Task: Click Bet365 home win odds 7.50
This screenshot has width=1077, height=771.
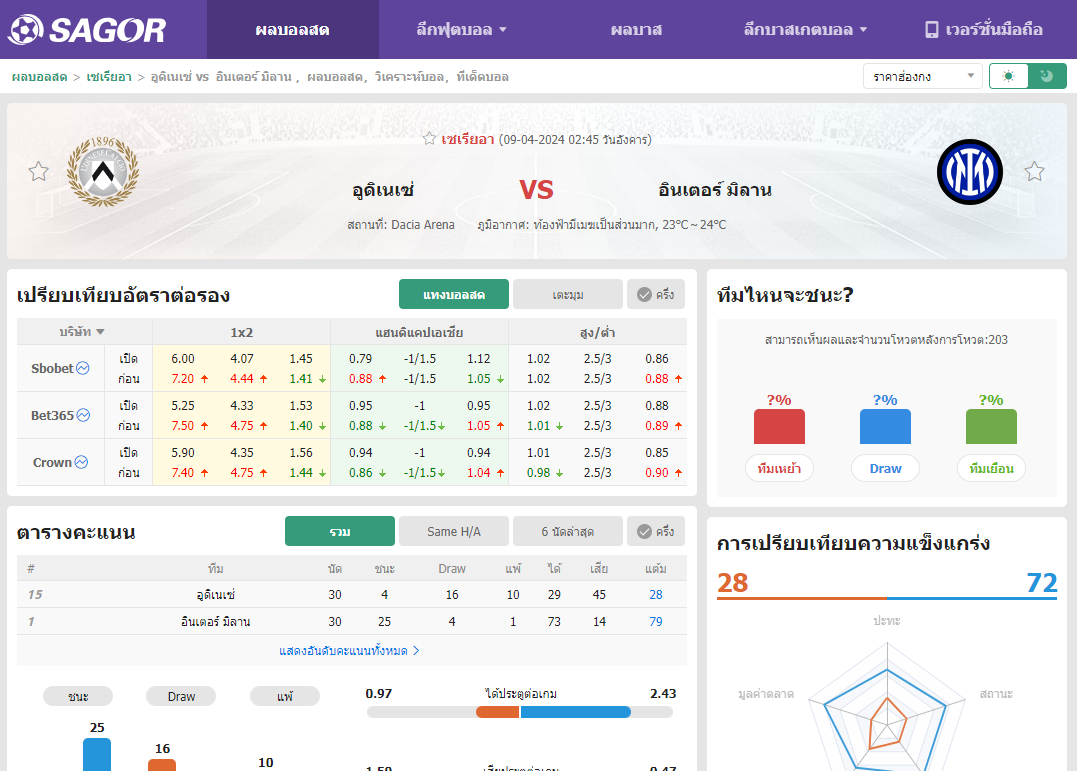Action: point(183,425)
